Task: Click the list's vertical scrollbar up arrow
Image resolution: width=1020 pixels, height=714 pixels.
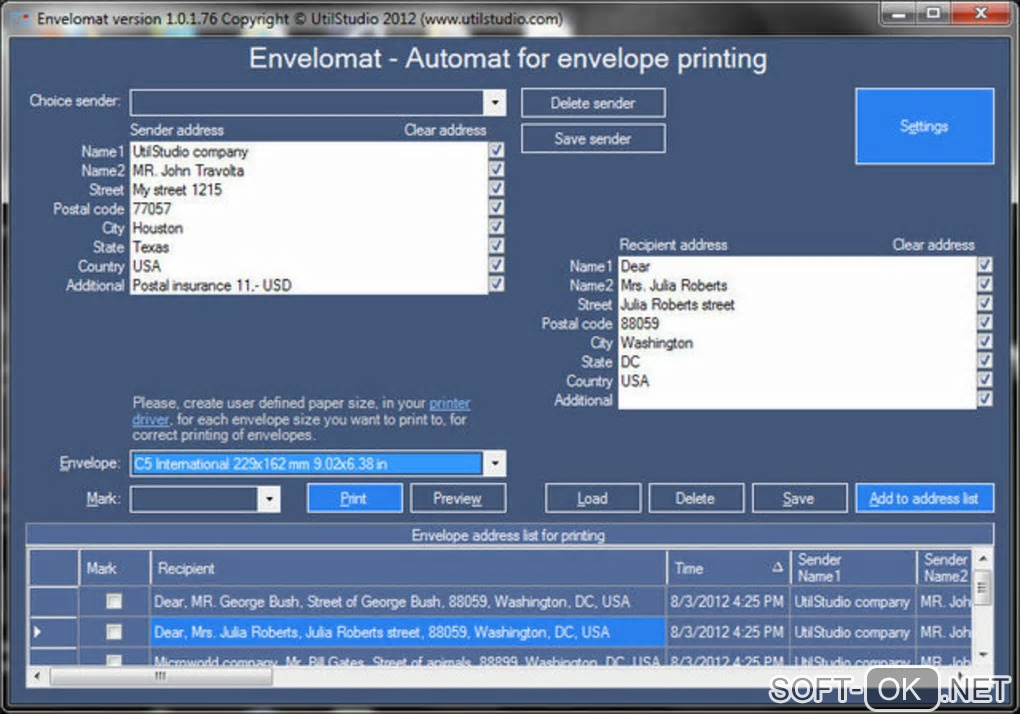Action: tap(983, 559)
